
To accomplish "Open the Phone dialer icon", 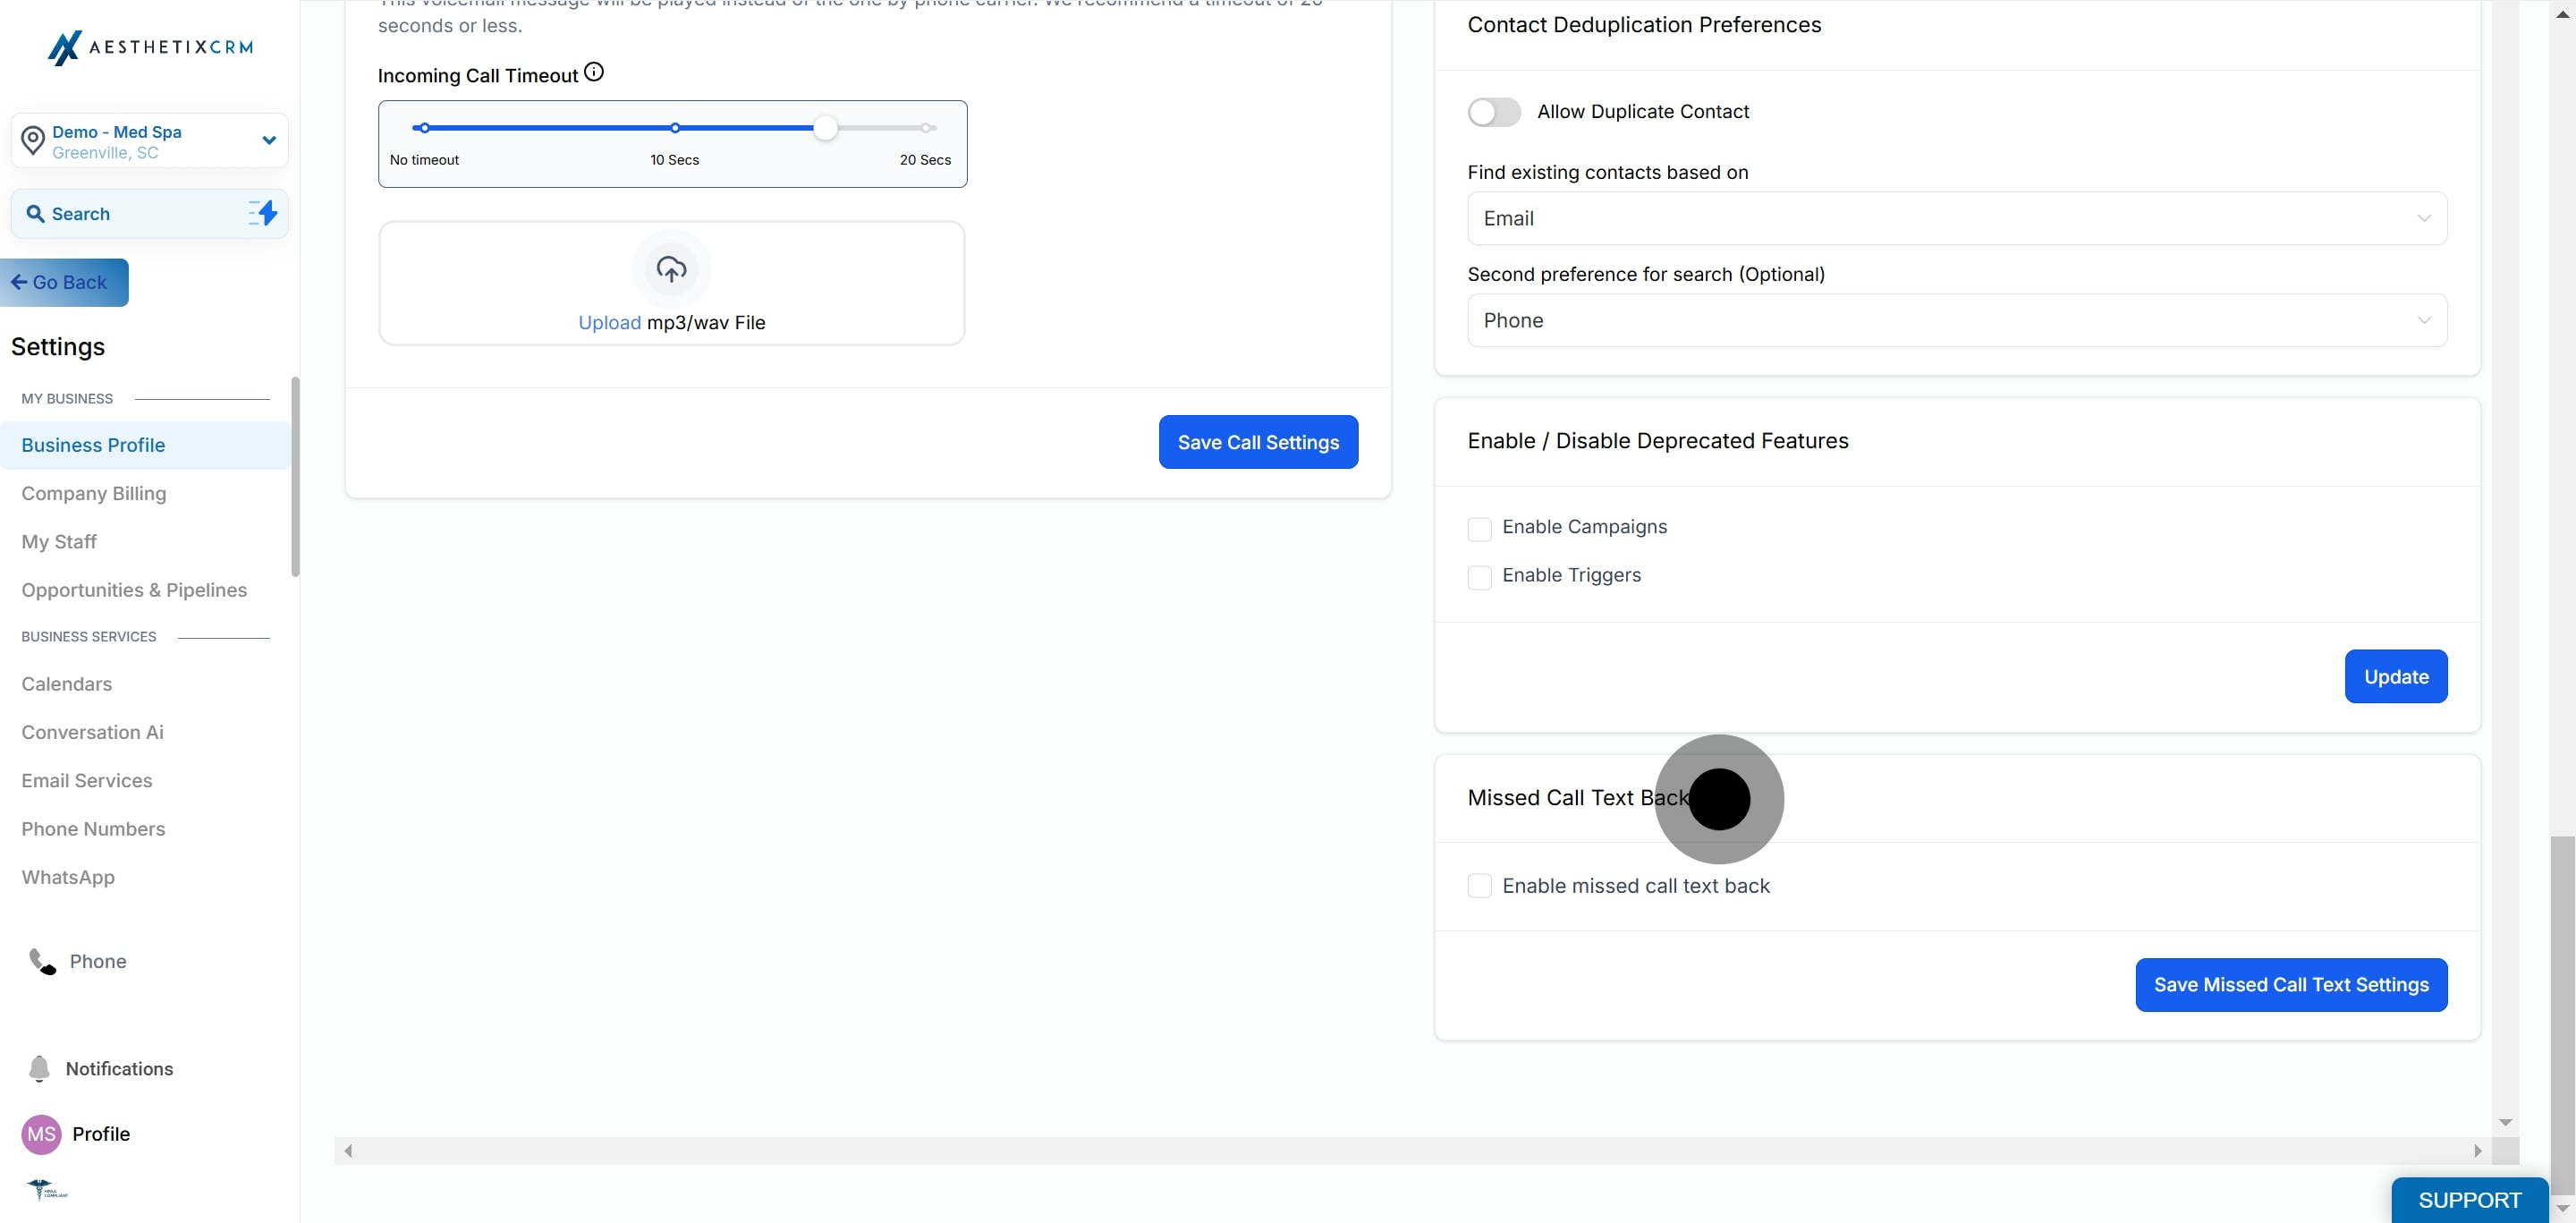I will [x=42, y=961].
